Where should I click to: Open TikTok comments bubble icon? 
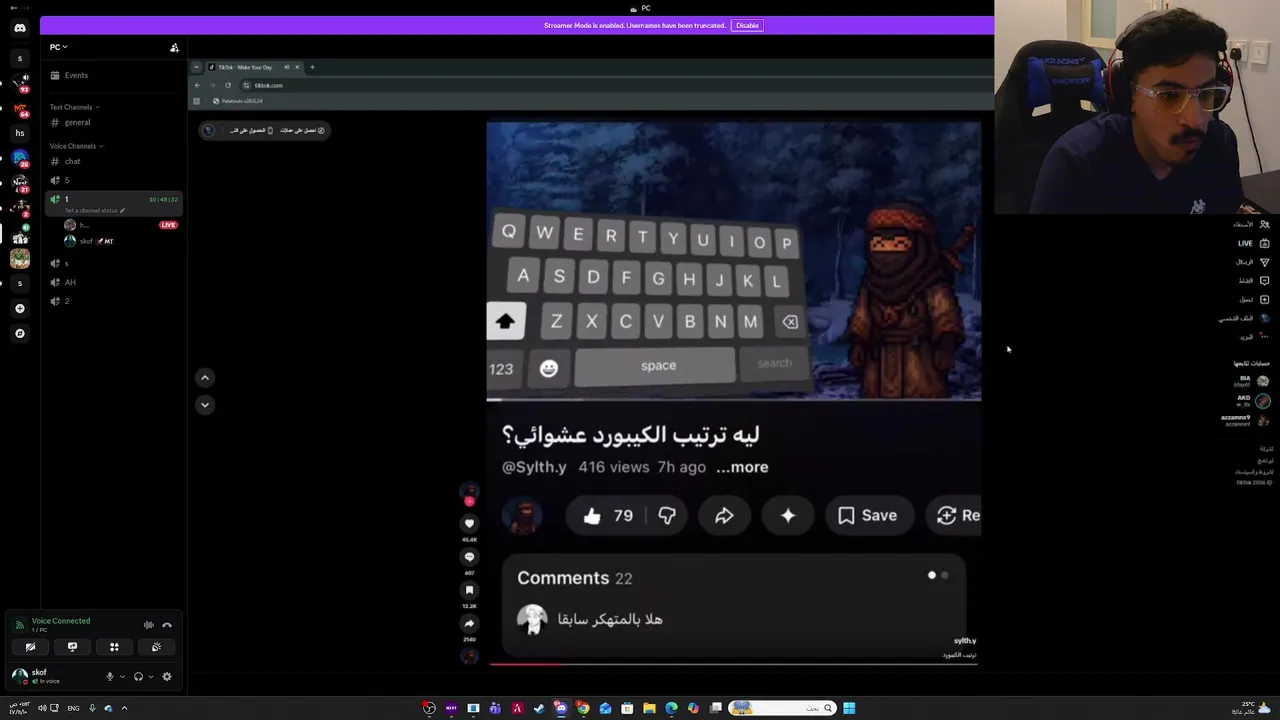click(x=469, y=557)
